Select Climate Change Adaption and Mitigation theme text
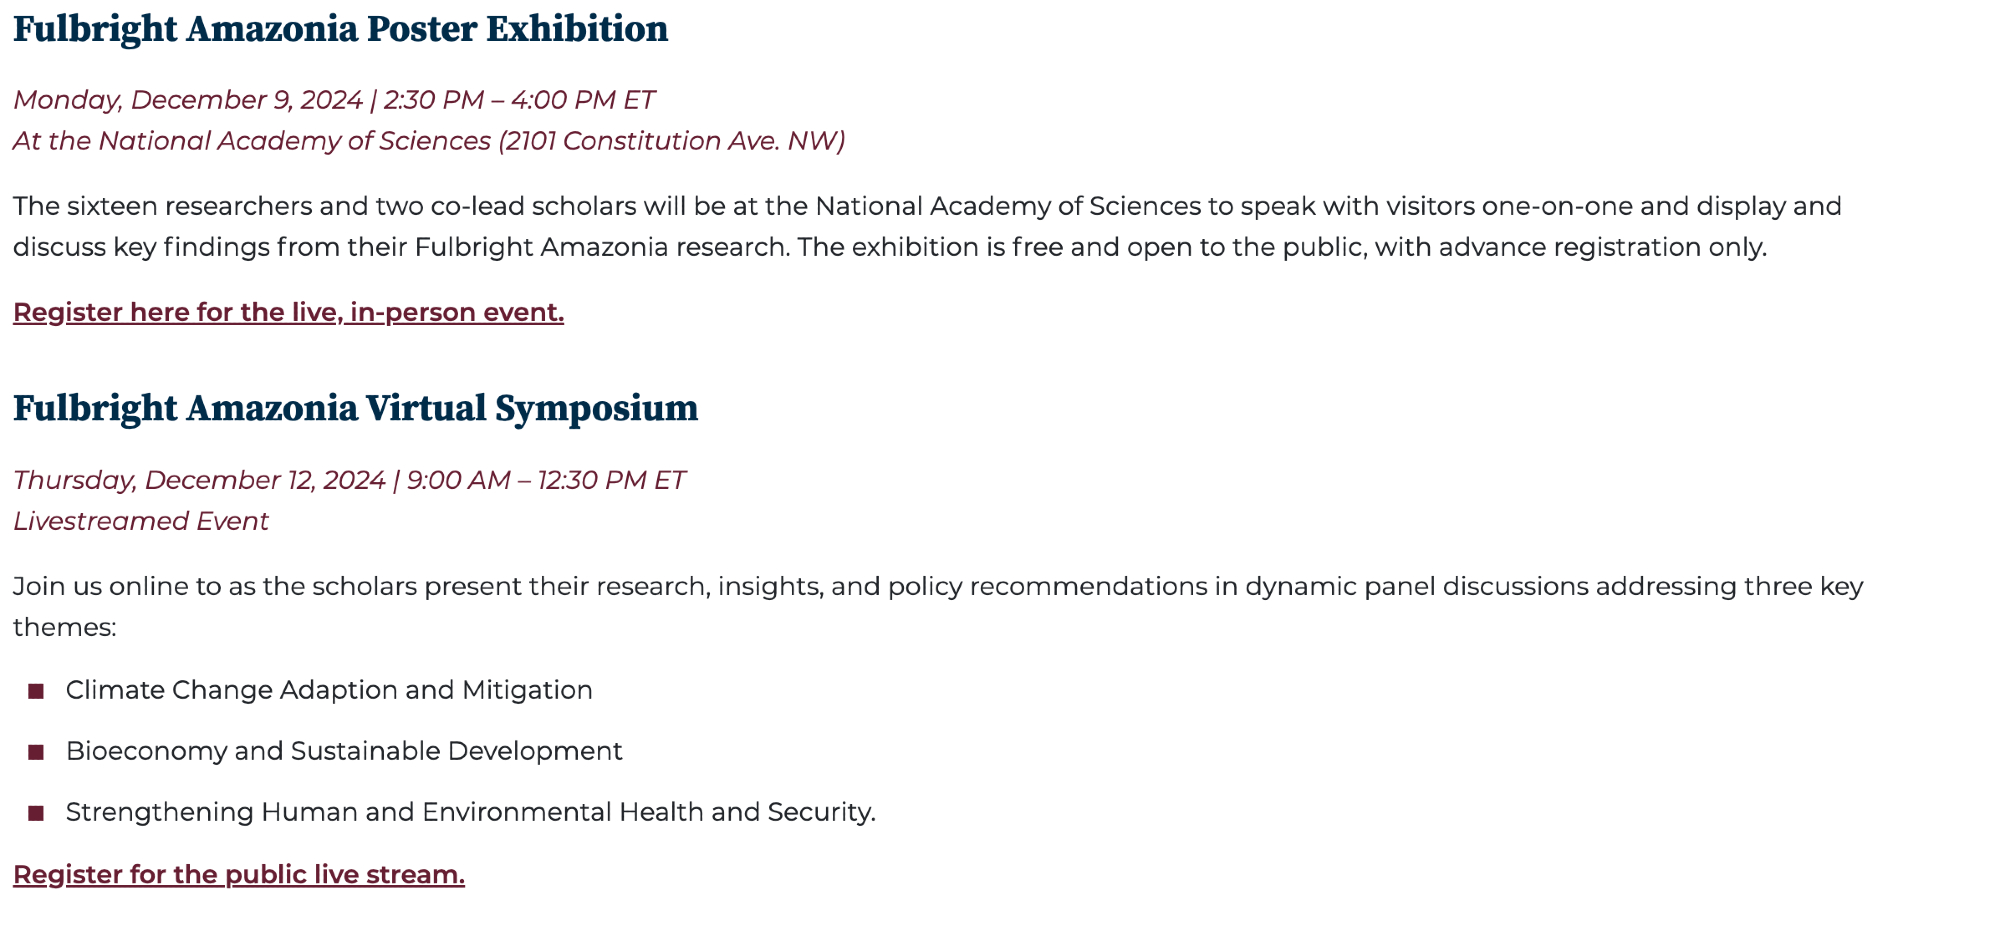 click(329, 690)
